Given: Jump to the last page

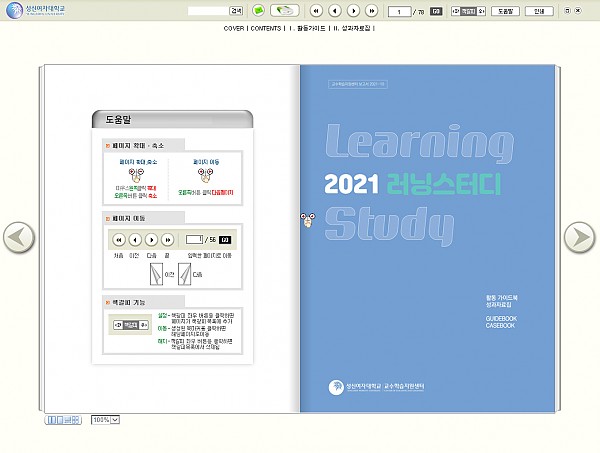Looking at the screenshot, I should 371,11.
